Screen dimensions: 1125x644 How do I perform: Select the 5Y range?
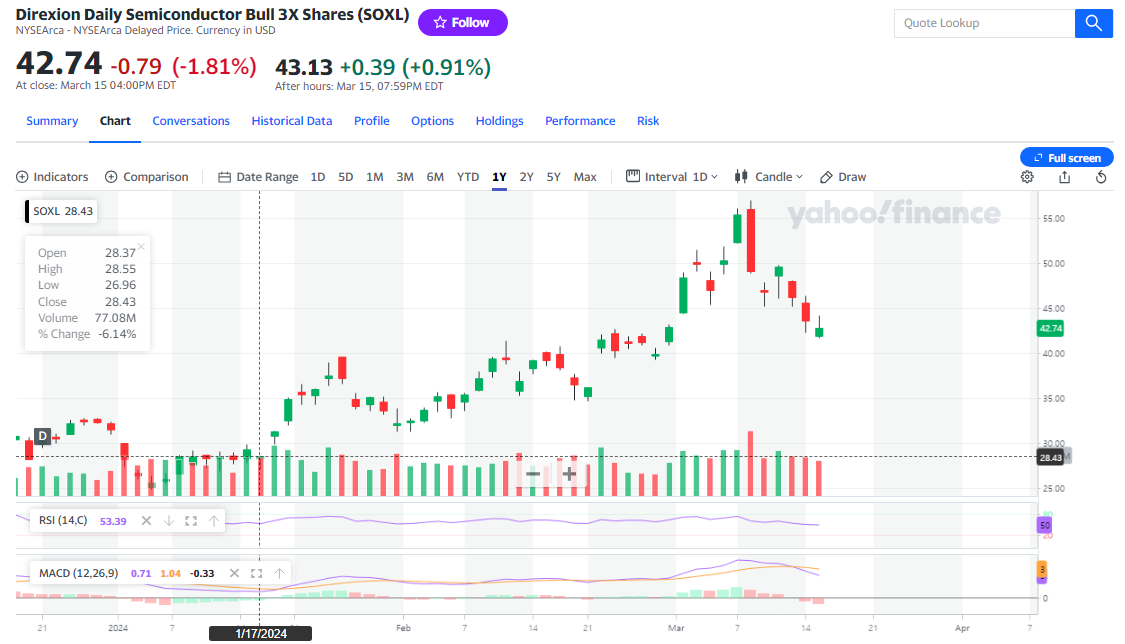pyautogui.click(x=553, y=177)
